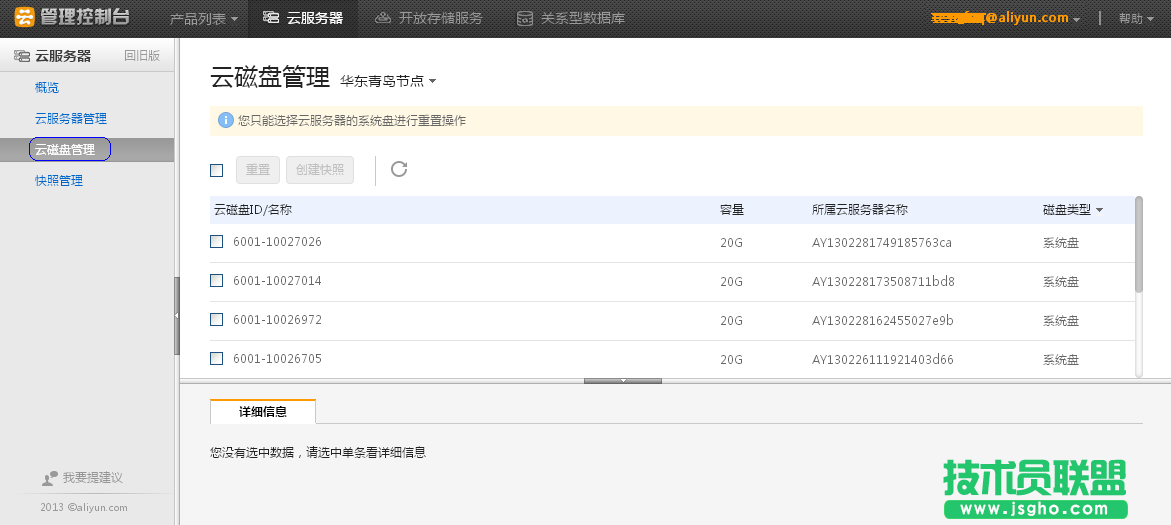
Task: Tick the select-all checkbox above the disk list
Action: point(216,170)
